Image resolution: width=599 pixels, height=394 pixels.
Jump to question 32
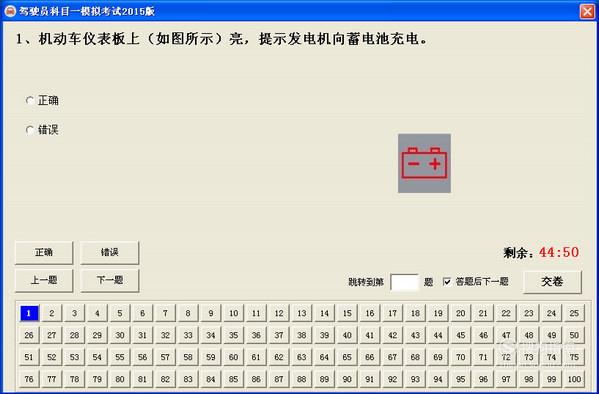165,335
